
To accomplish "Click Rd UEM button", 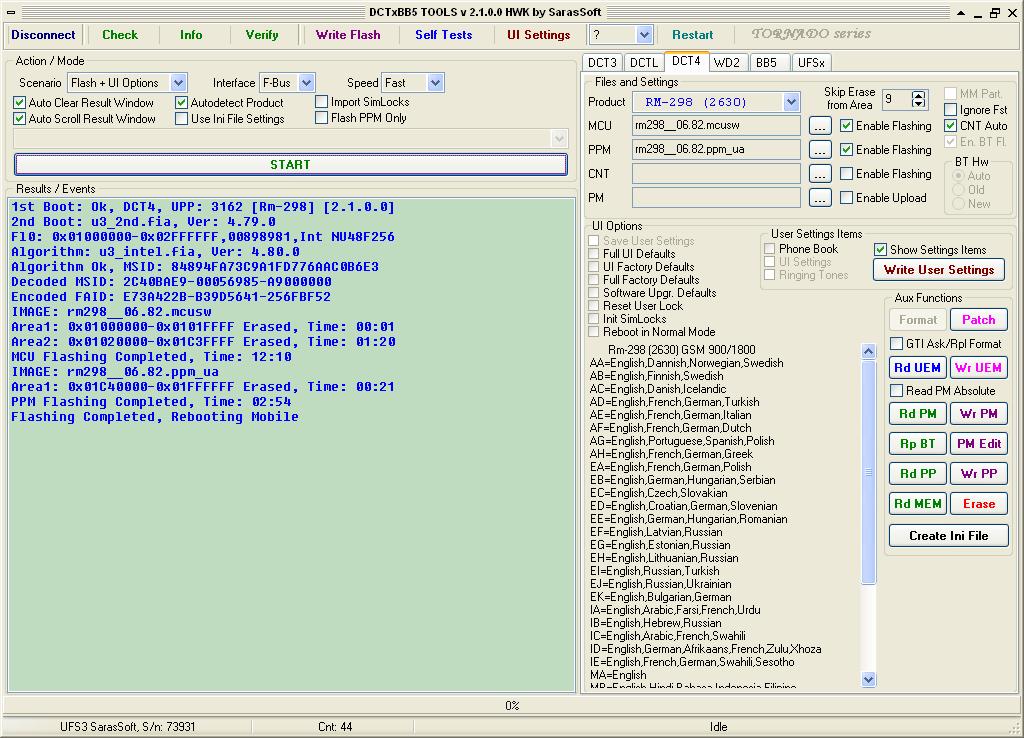I will 917,368.
